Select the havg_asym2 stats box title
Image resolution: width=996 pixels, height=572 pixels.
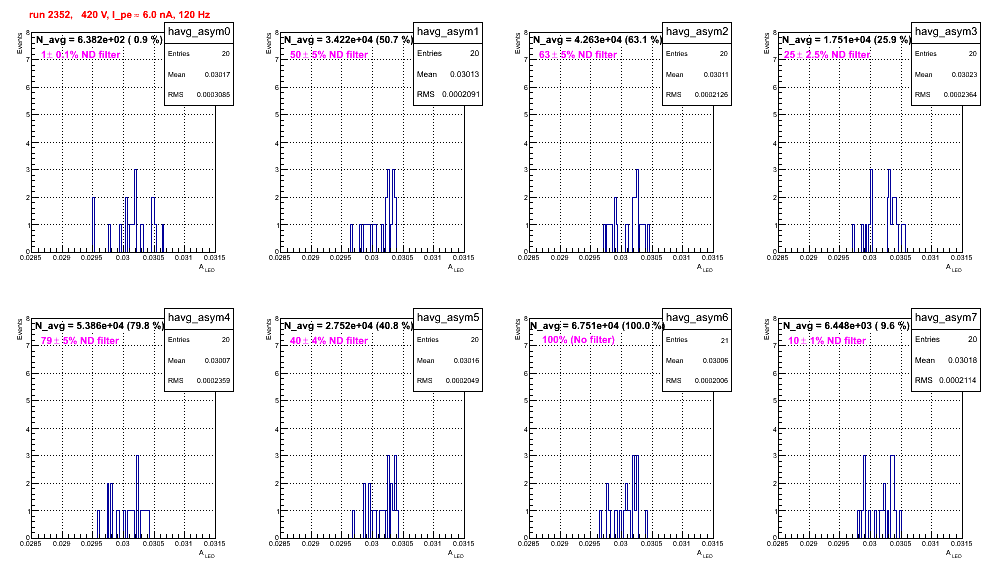click(x=697, y=31)
